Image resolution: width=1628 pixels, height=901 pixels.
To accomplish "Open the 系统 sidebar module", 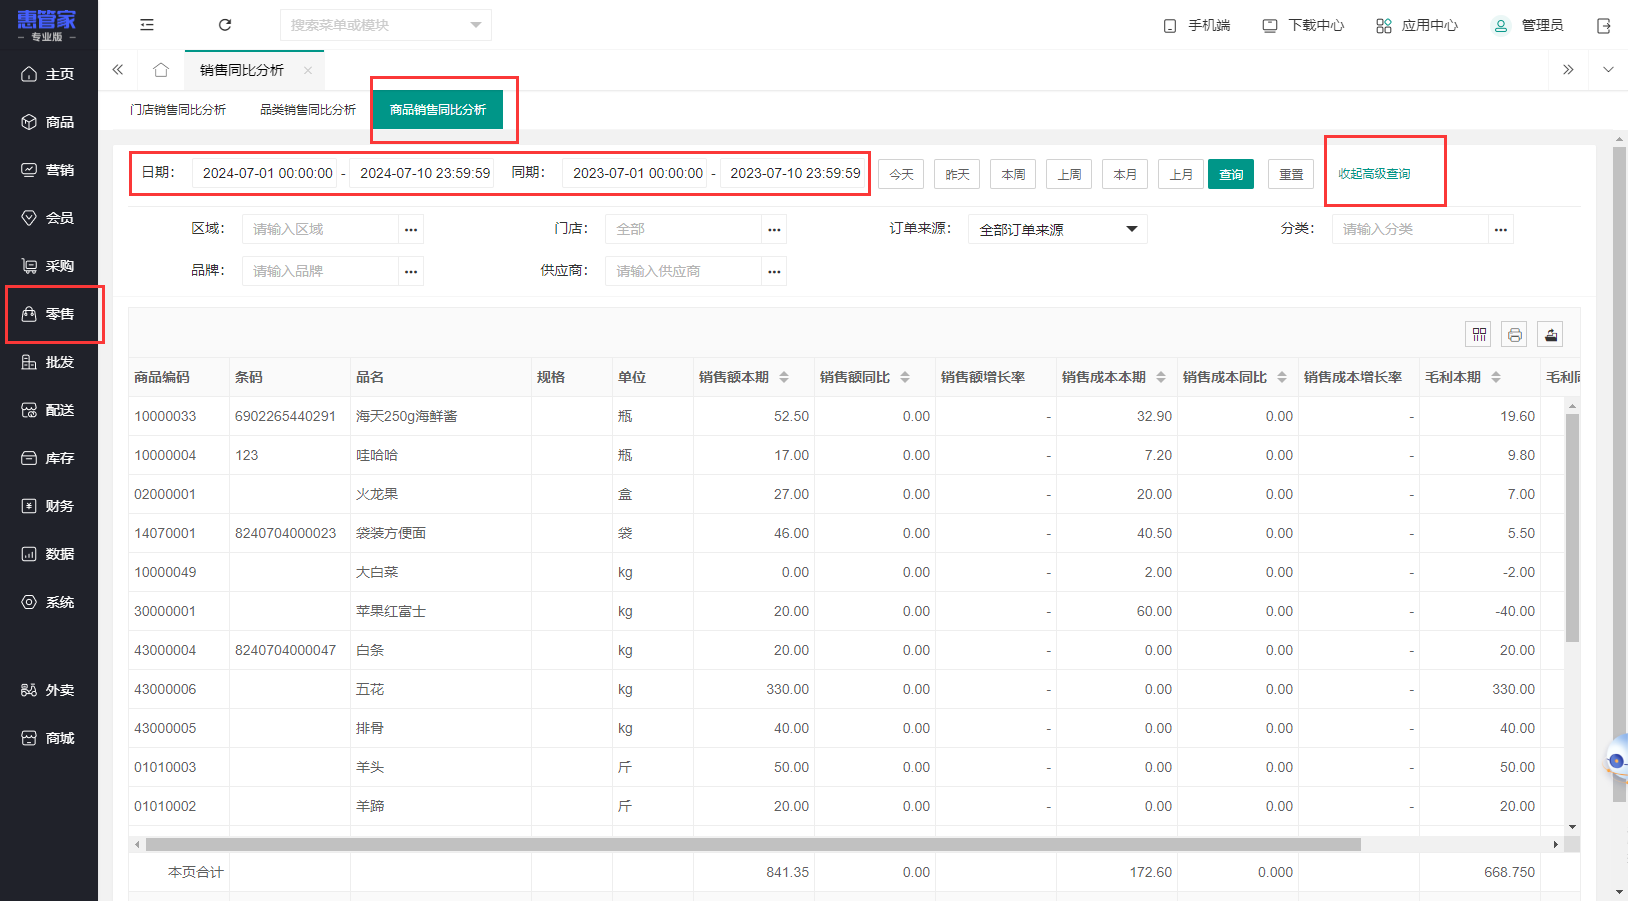I will coord(49,602).
